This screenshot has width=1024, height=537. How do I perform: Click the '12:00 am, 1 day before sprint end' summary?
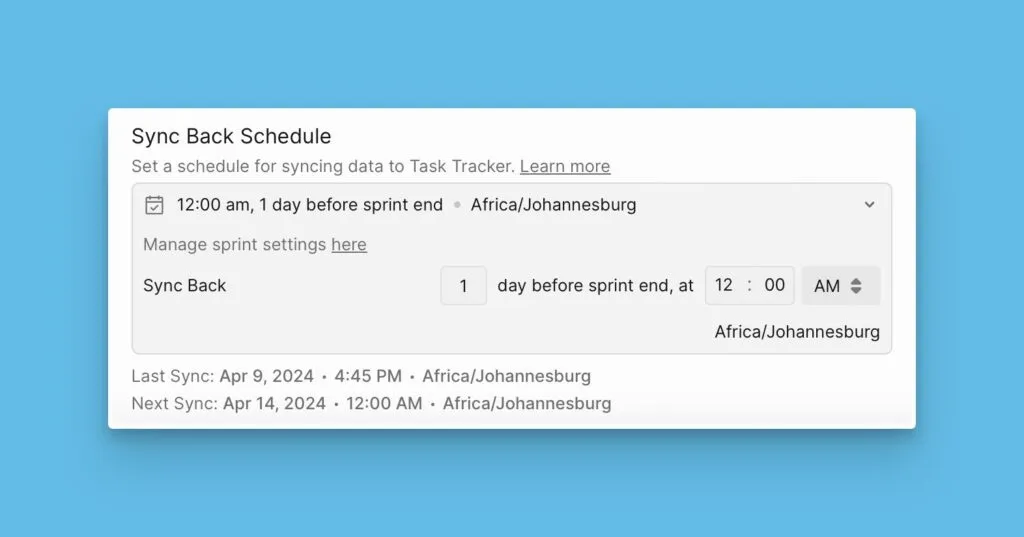(309, 205)
